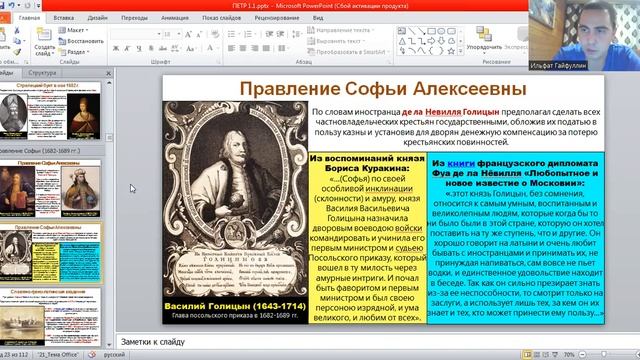The image size is (640, 360).
Task: Select the down block arrow shape
Action: (x=441, y=41)
